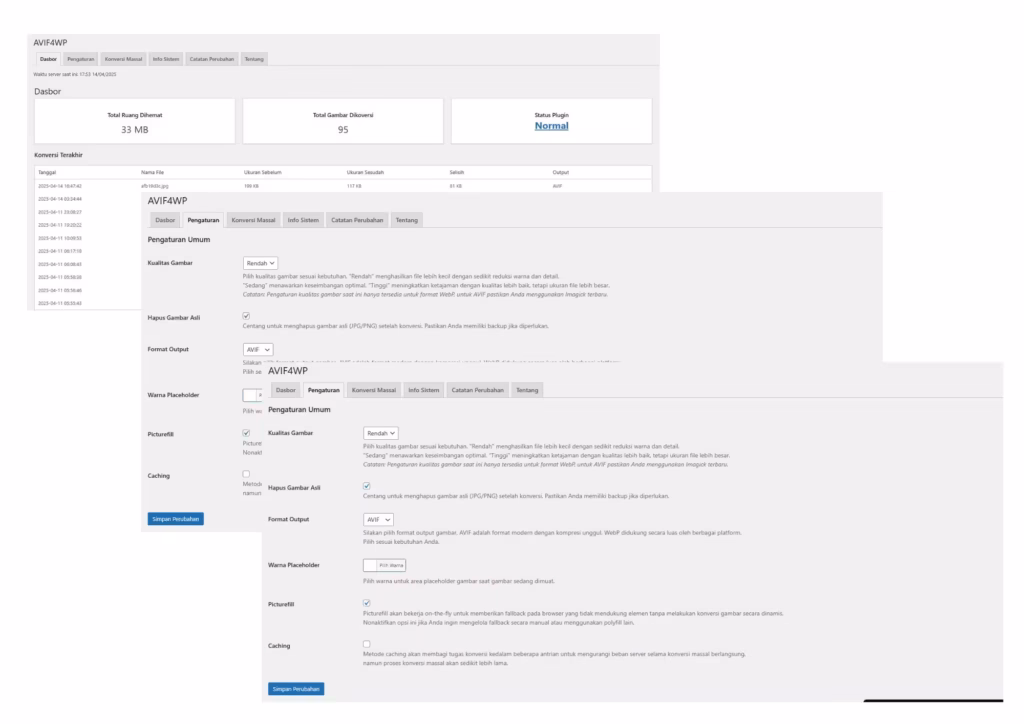Uncheck Hapus Gambar Asli in the front panel
The width and height of the screenshot is (1024, 724).
tap(366, 486)
